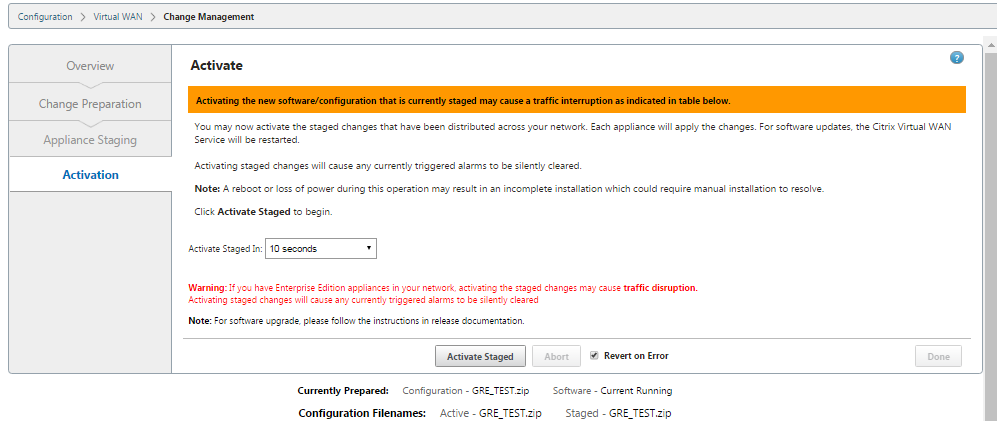The height and width of the screenshot is (421, 997).
Task: Switch to the Change Preparation tab
Action: 90,104
